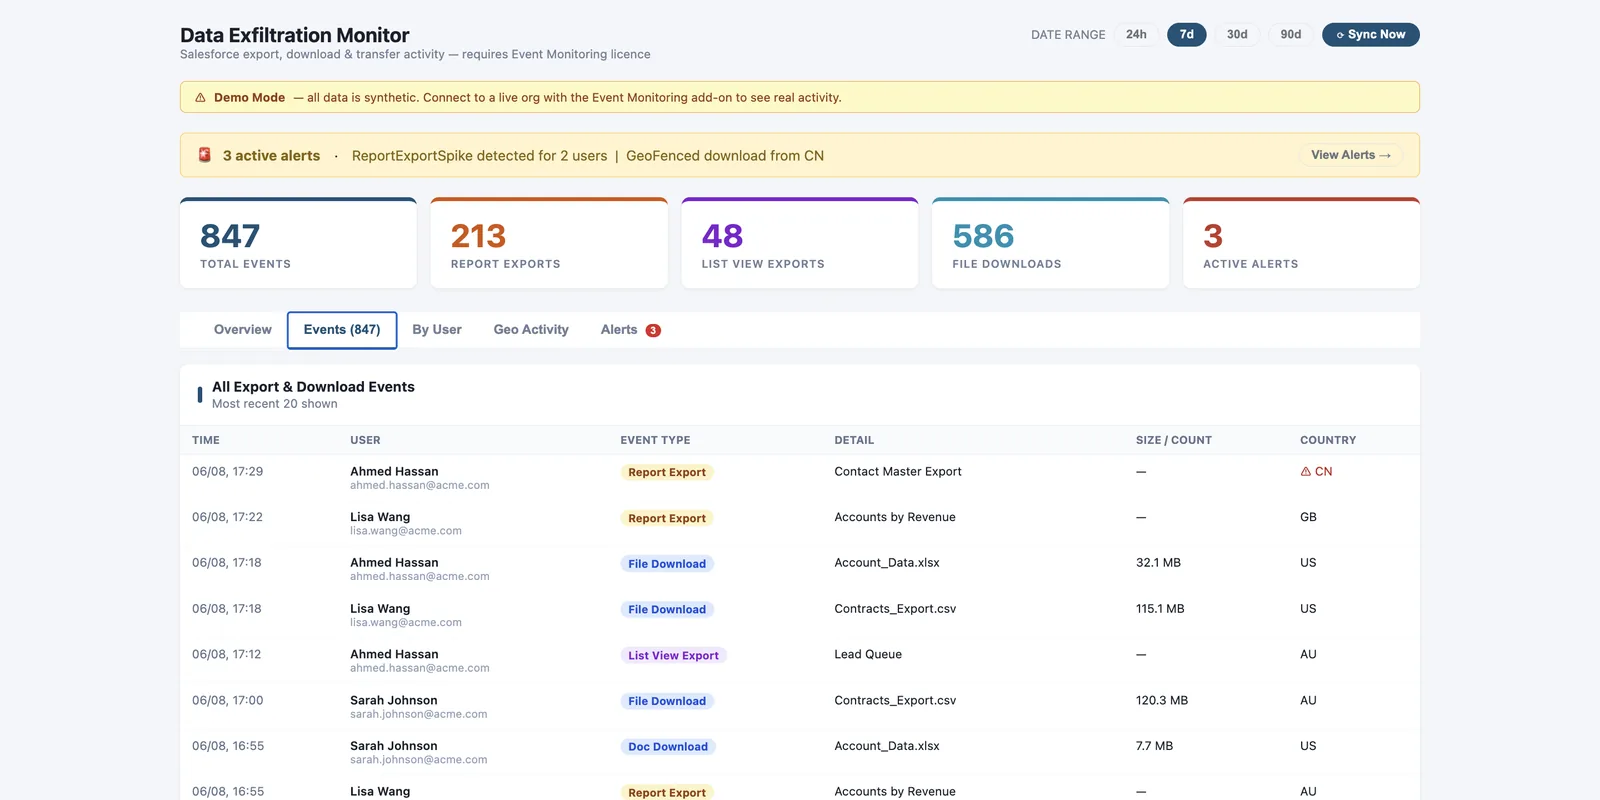Image resolution: width=1600 pixels, height=800 pixels.
Task: Click the Sync Now button
Action: [1371, 34]
